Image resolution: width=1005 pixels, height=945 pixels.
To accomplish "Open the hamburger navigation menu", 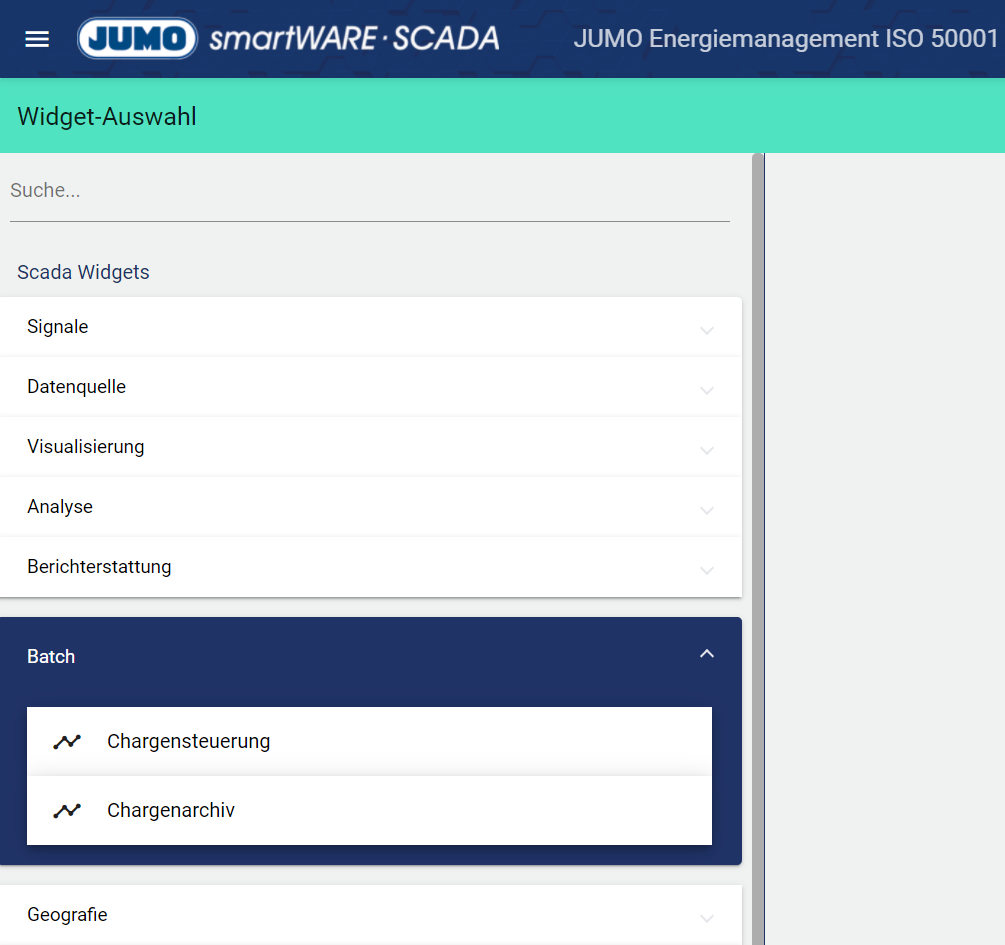I will [37, 39].
